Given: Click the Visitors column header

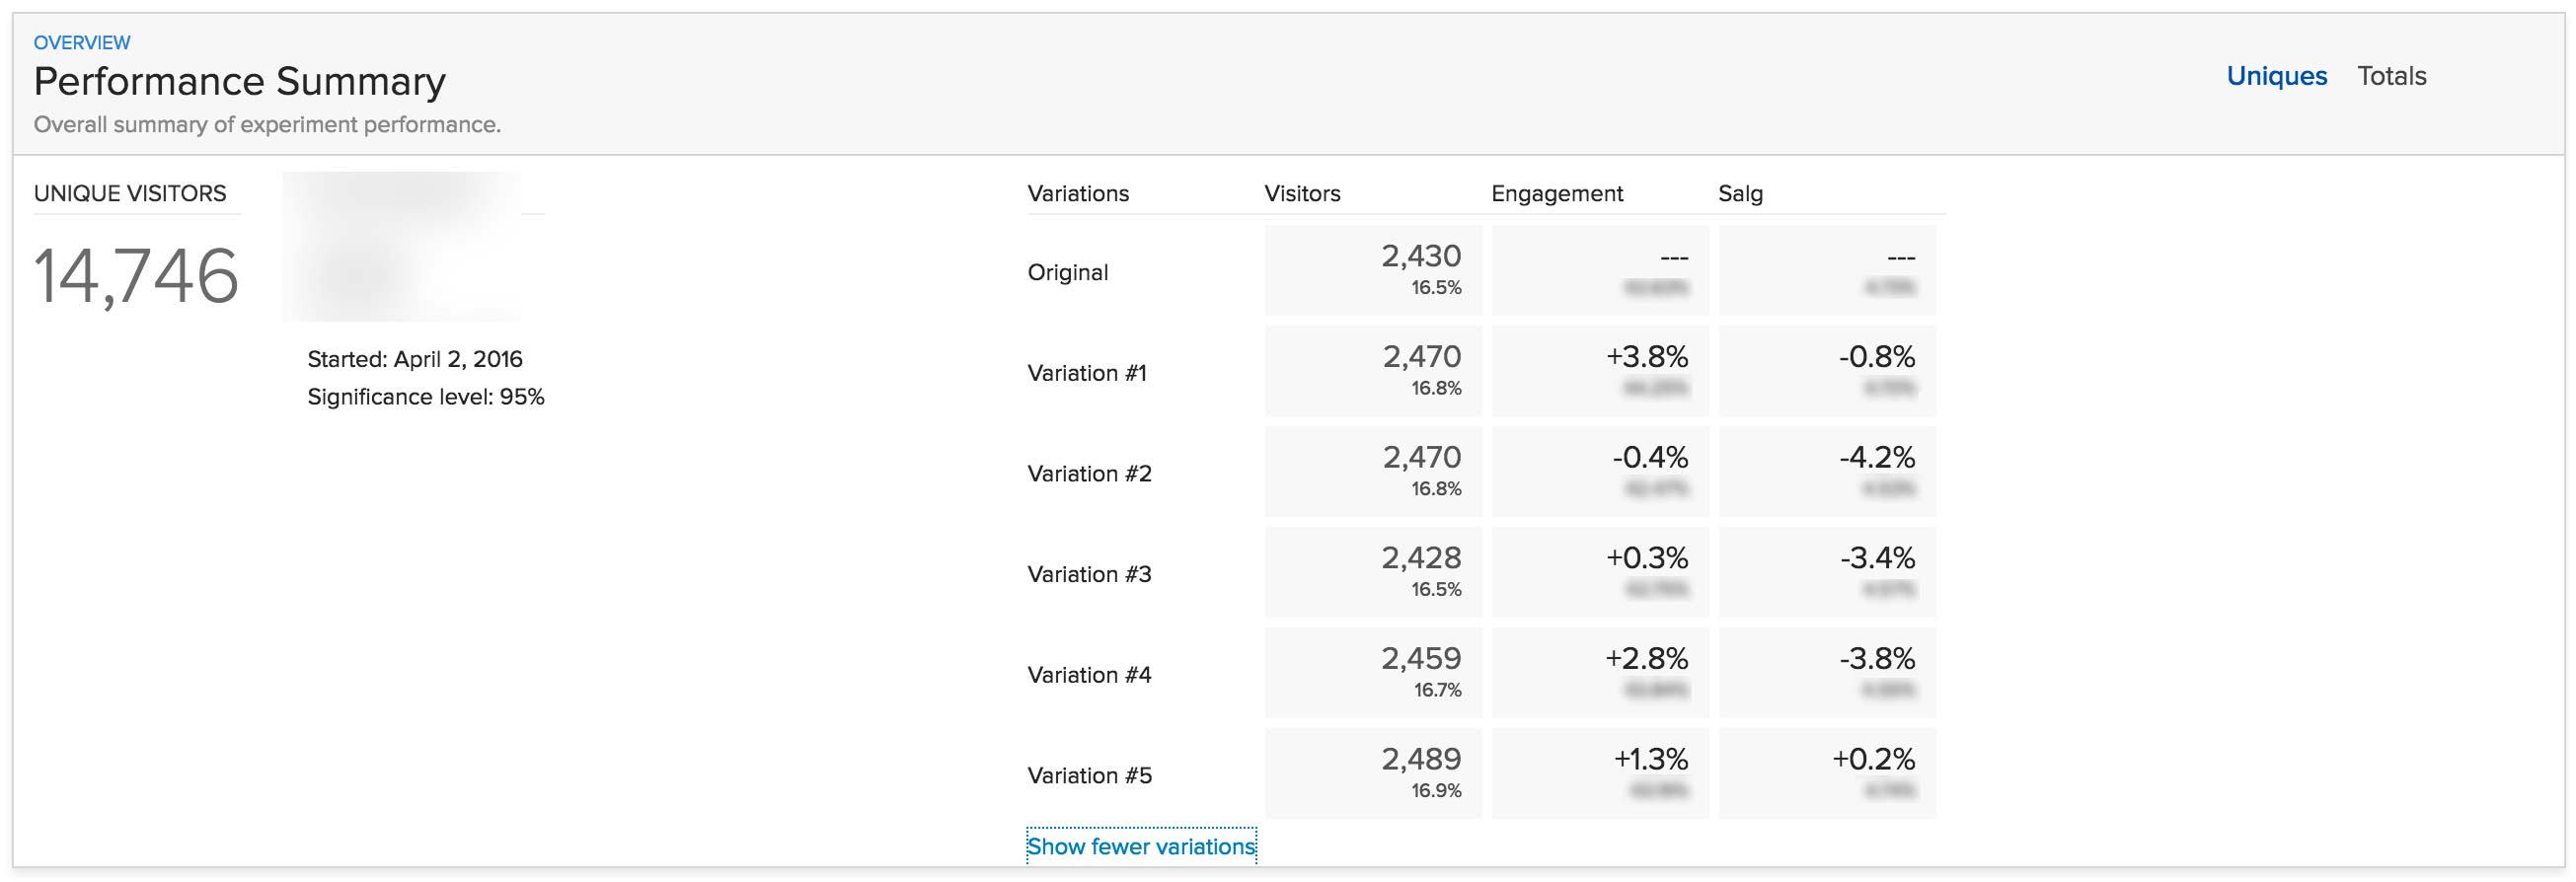Looking at the screenshot, I should pyautogui.click(x=1302, y=194).
